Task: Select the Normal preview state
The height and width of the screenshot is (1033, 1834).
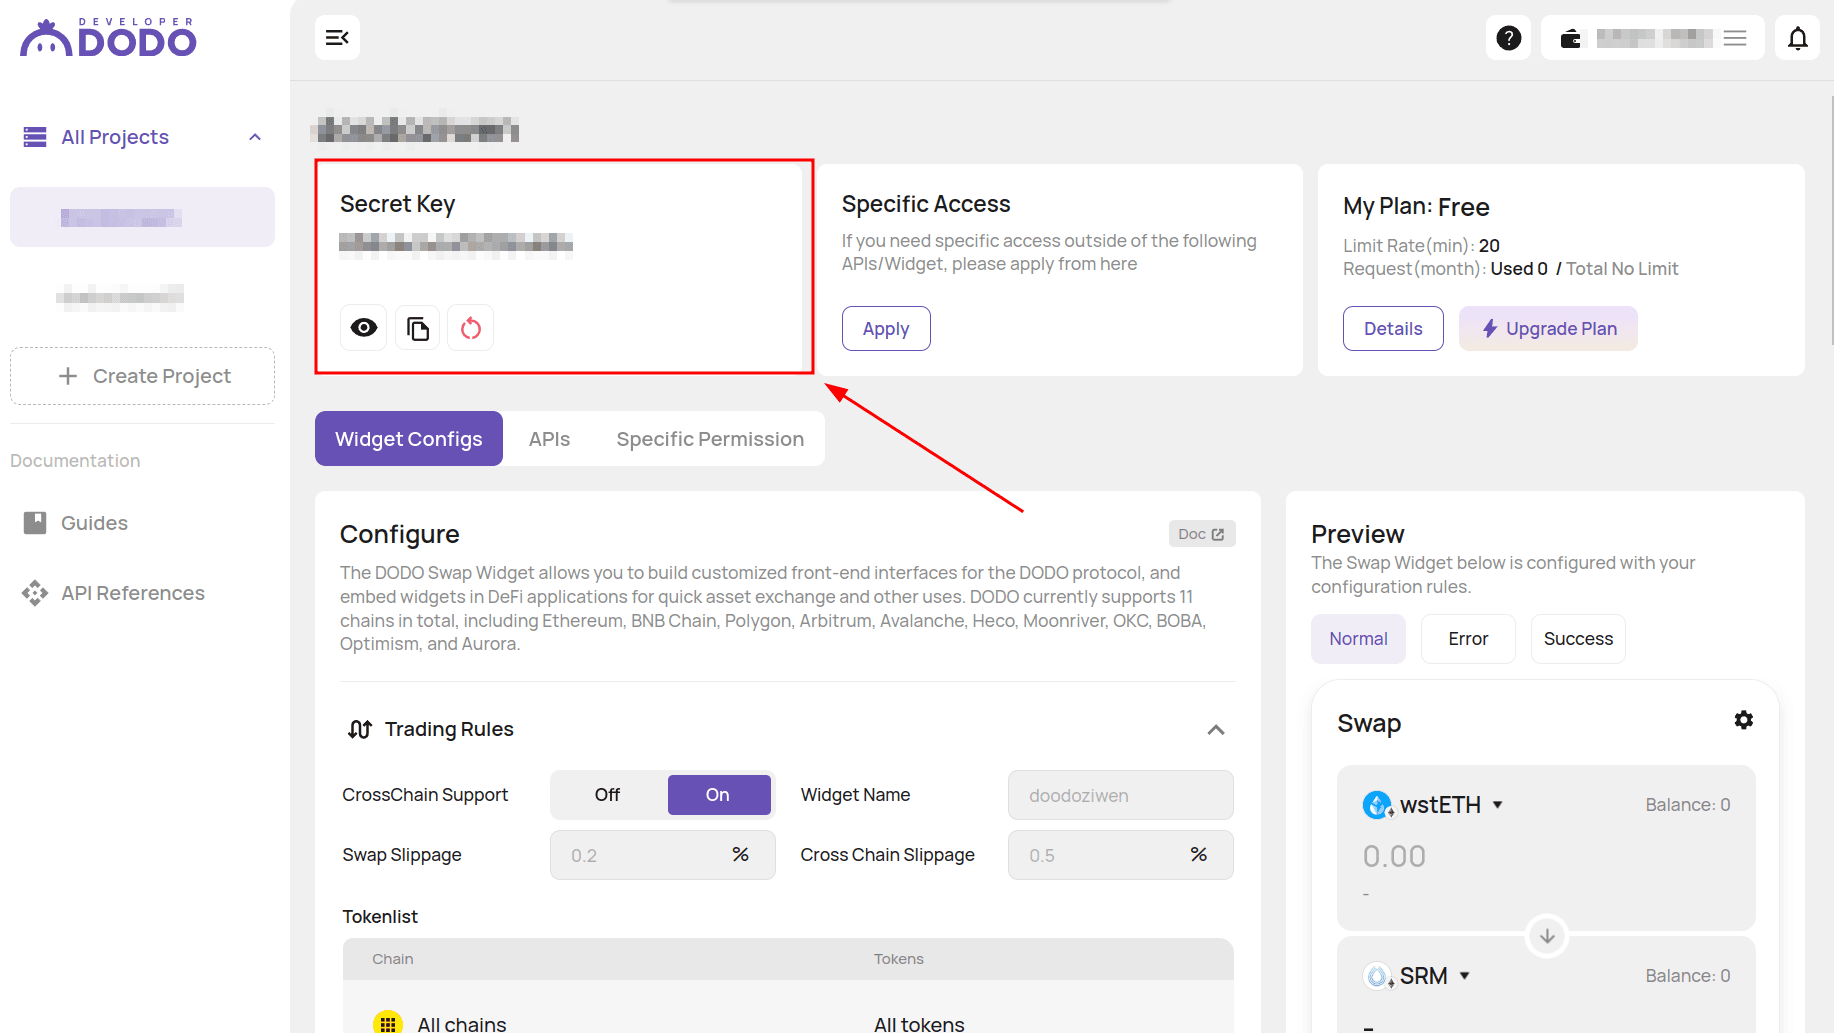Action: [1358, 639]
